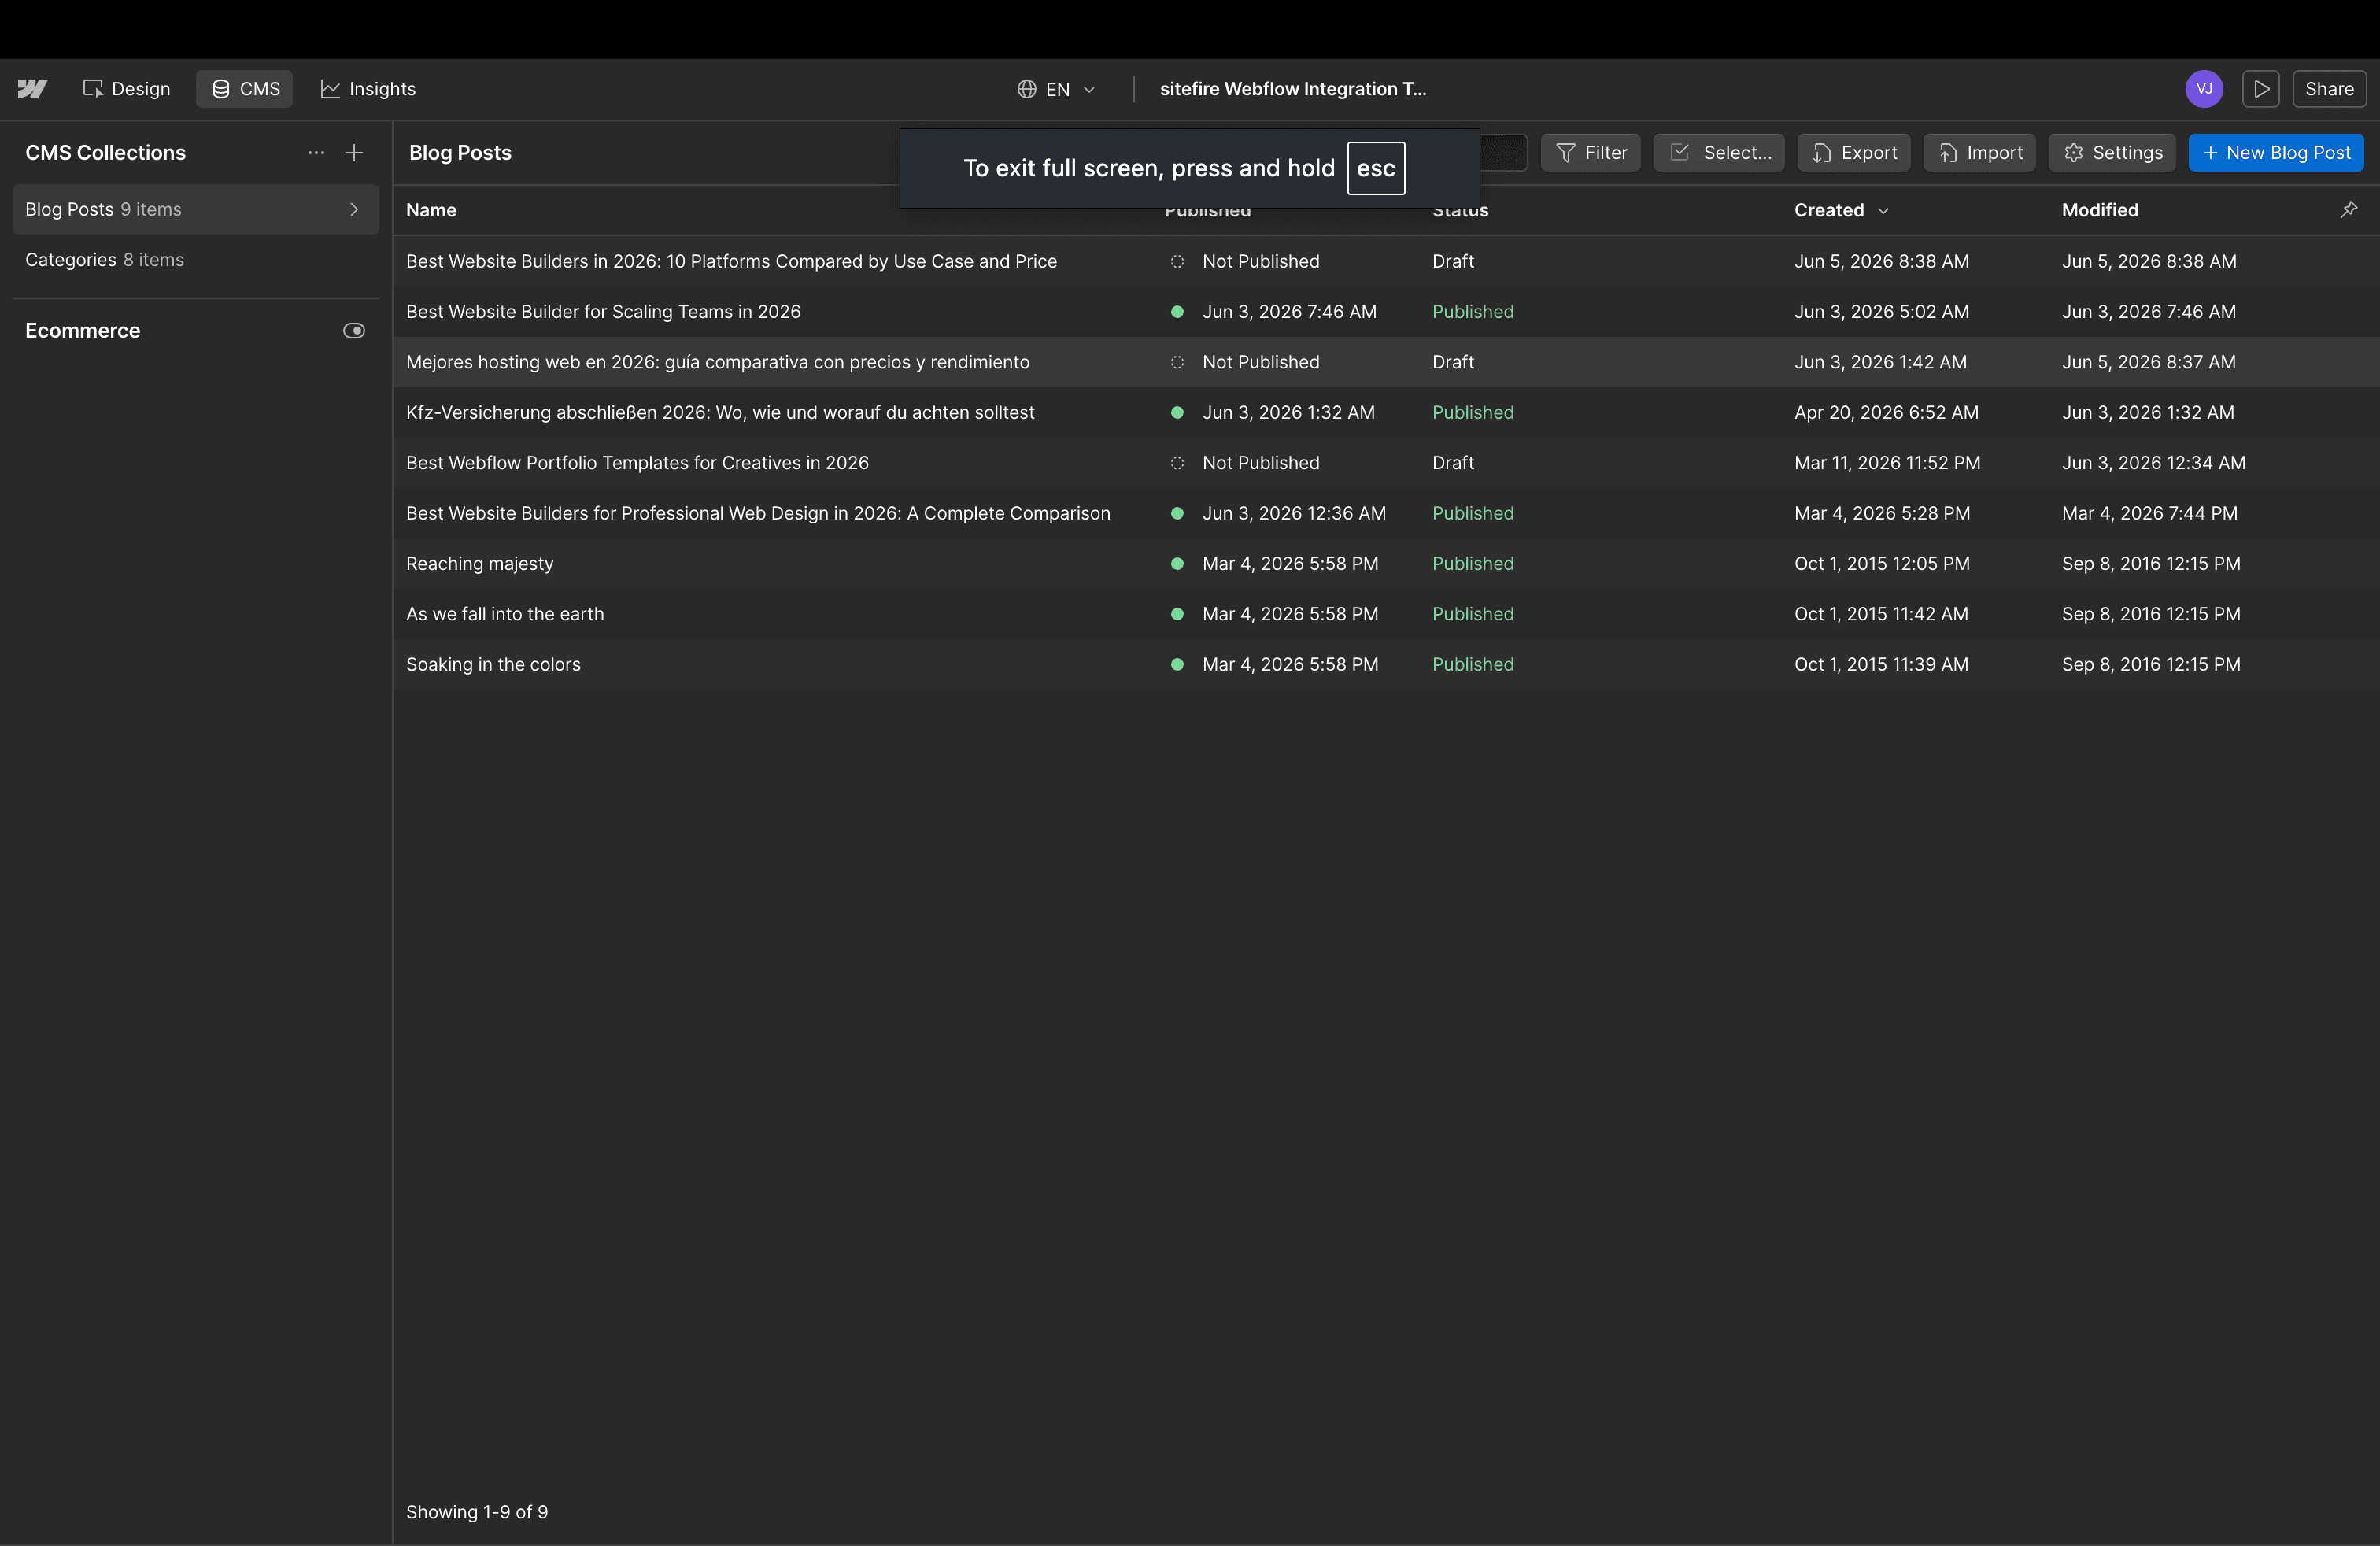Click unpublished status icon for 'Mejores hosting' row
Viewport: 2380px width, 1546px height.
(1177, 362)
